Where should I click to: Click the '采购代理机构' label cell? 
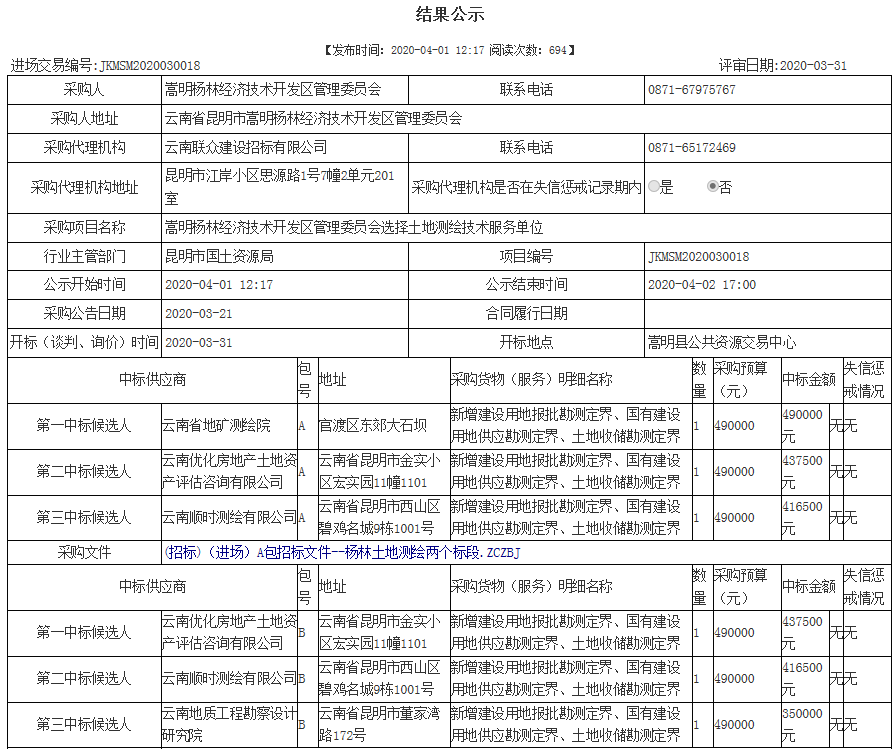(84, 148)
